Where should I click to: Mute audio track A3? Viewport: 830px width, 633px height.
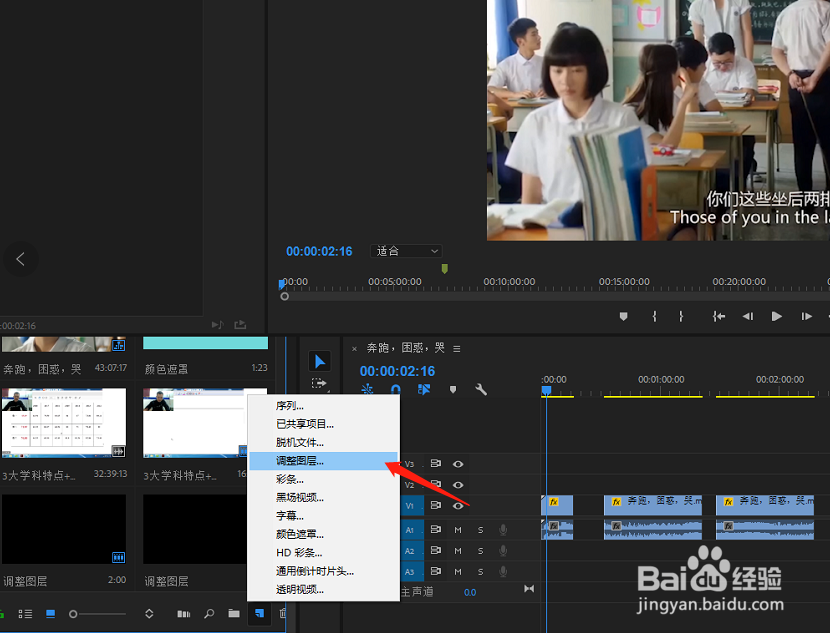click(x=458, y=572)
